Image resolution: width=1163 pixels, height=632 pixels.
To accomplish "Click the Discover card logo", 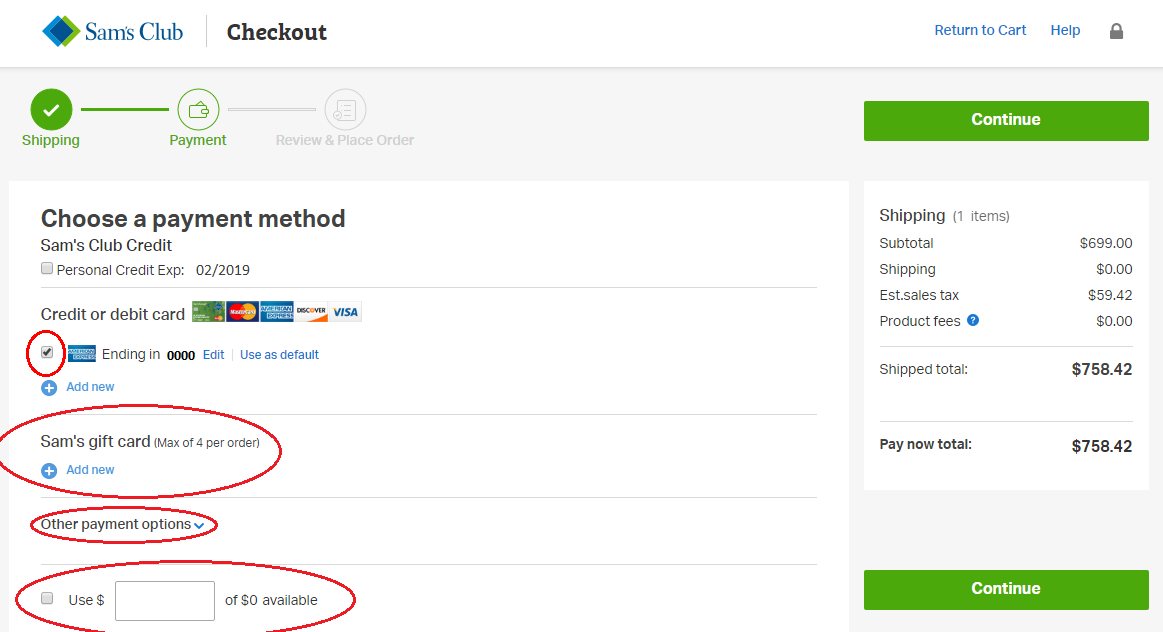I will click(x=311, y=312).
